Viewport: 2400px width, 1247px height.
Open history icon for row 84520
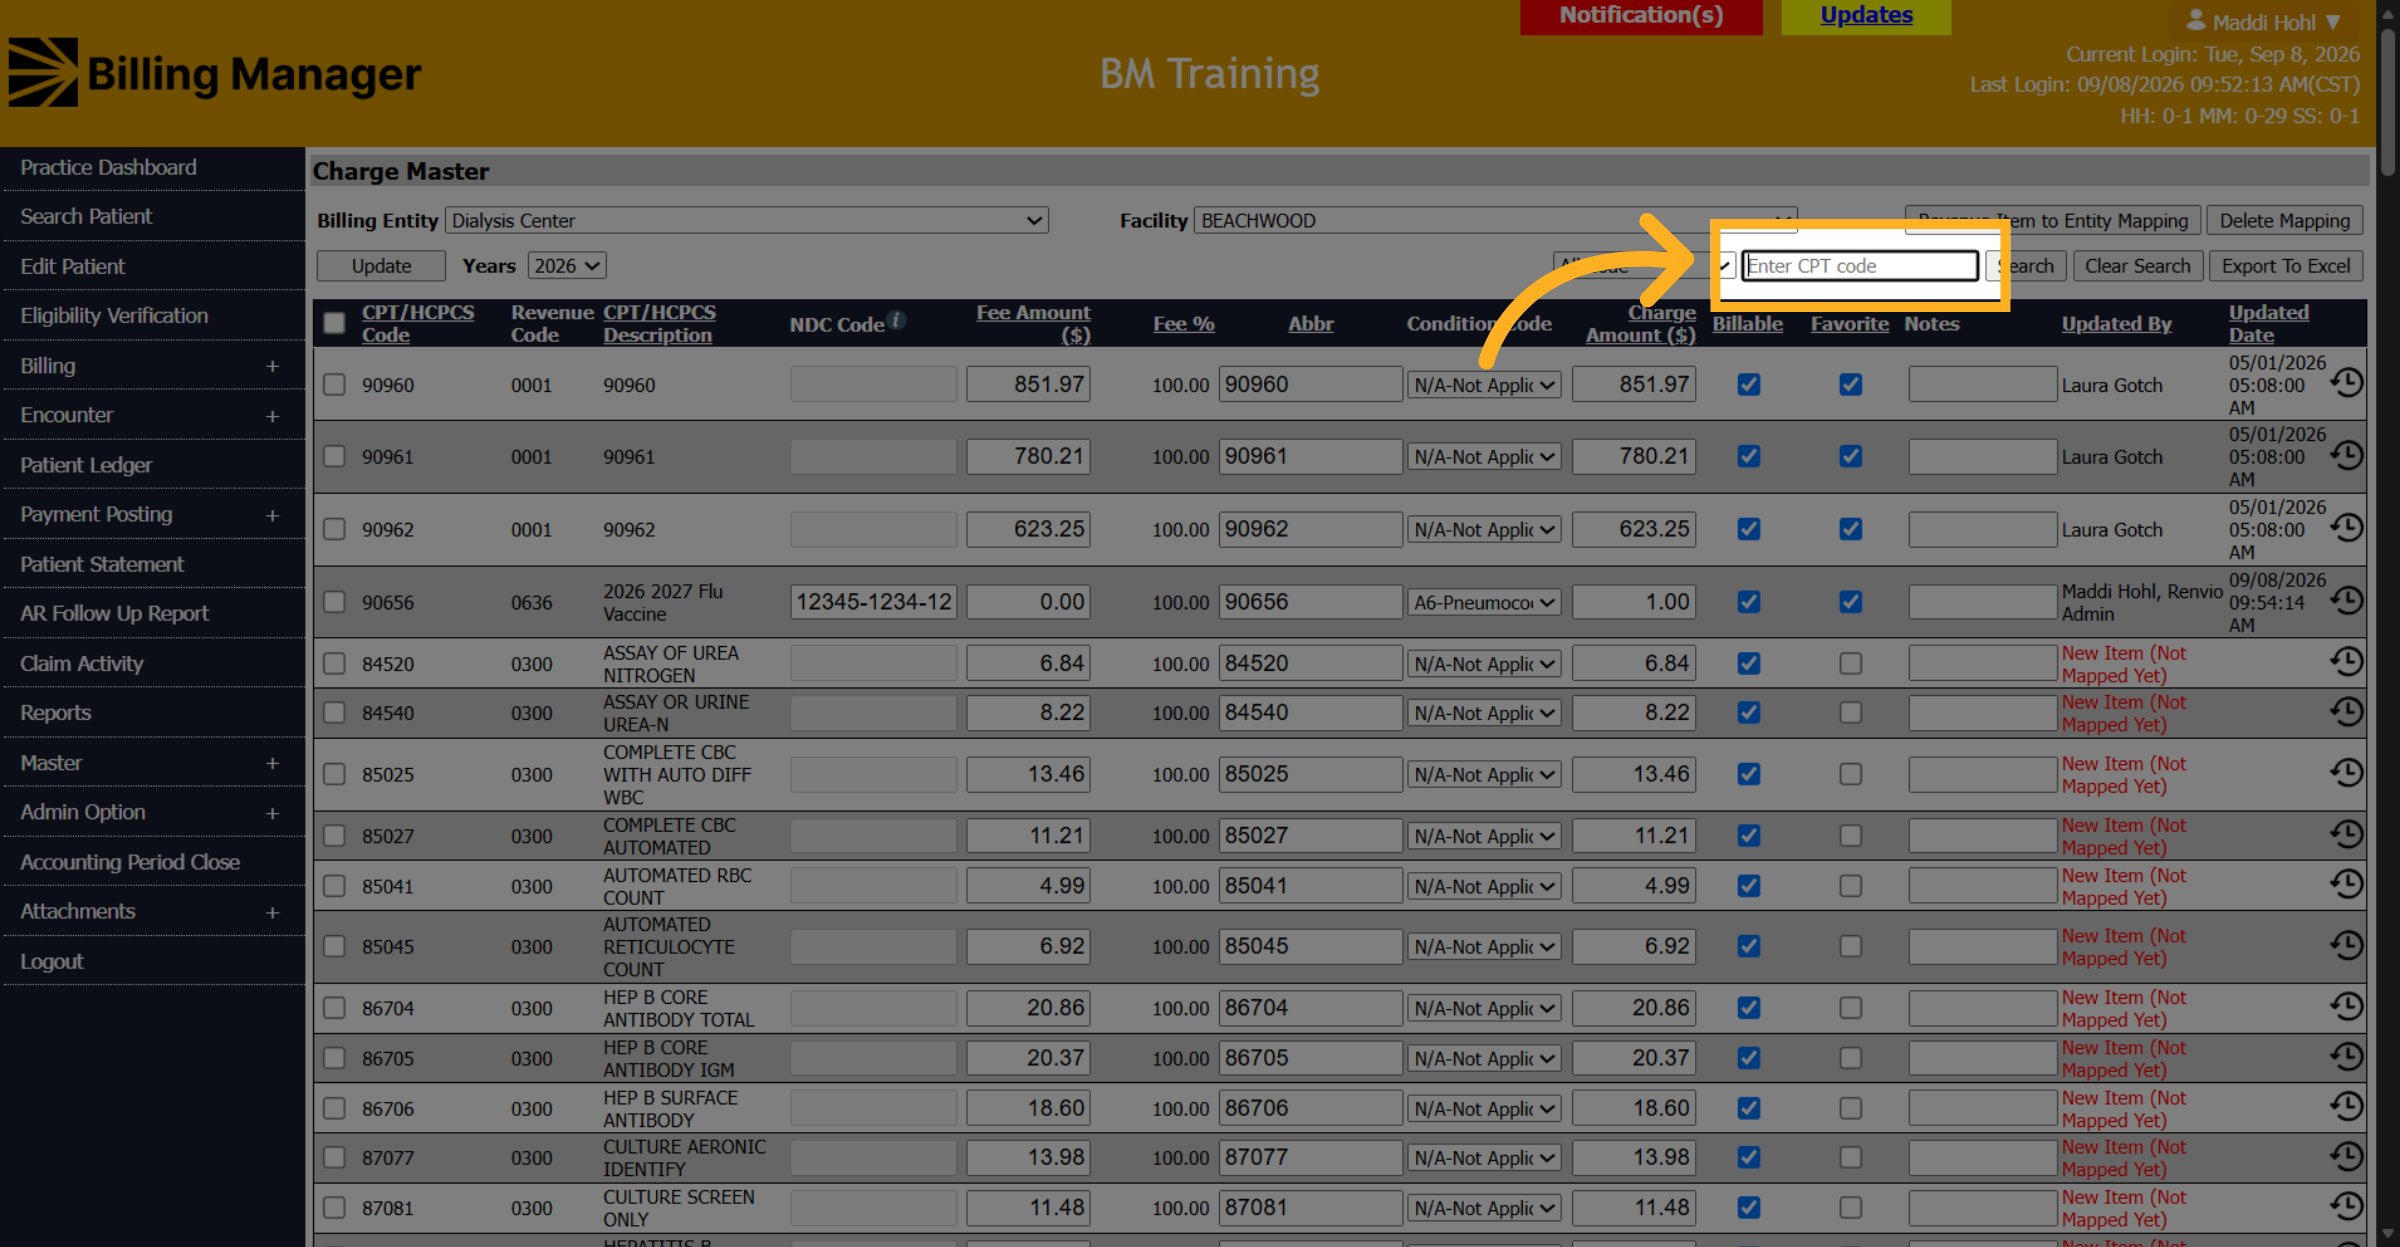pyautogui.click(x=2346, y=662)
